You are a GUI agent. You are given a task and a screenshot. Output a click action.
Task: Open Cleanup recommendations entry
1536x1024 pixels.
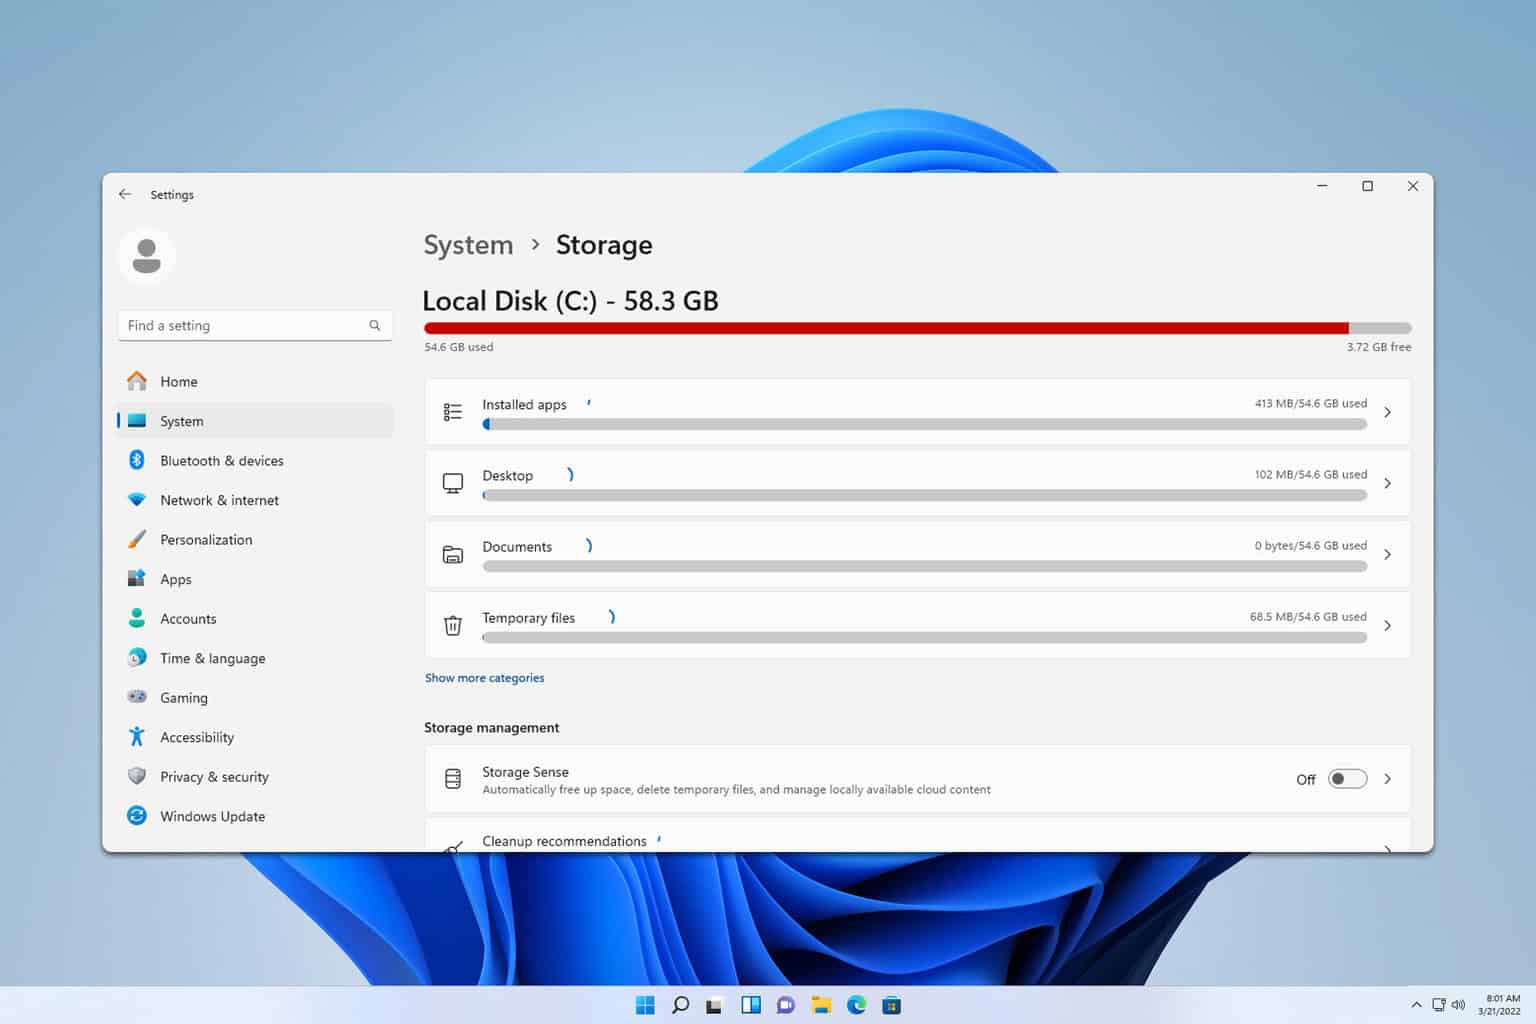pos(917,836)
